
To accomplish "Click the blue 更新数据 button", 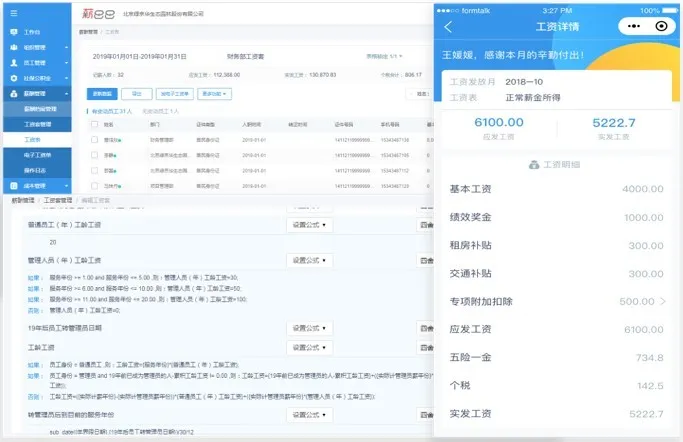I will [x=103, y=94].
